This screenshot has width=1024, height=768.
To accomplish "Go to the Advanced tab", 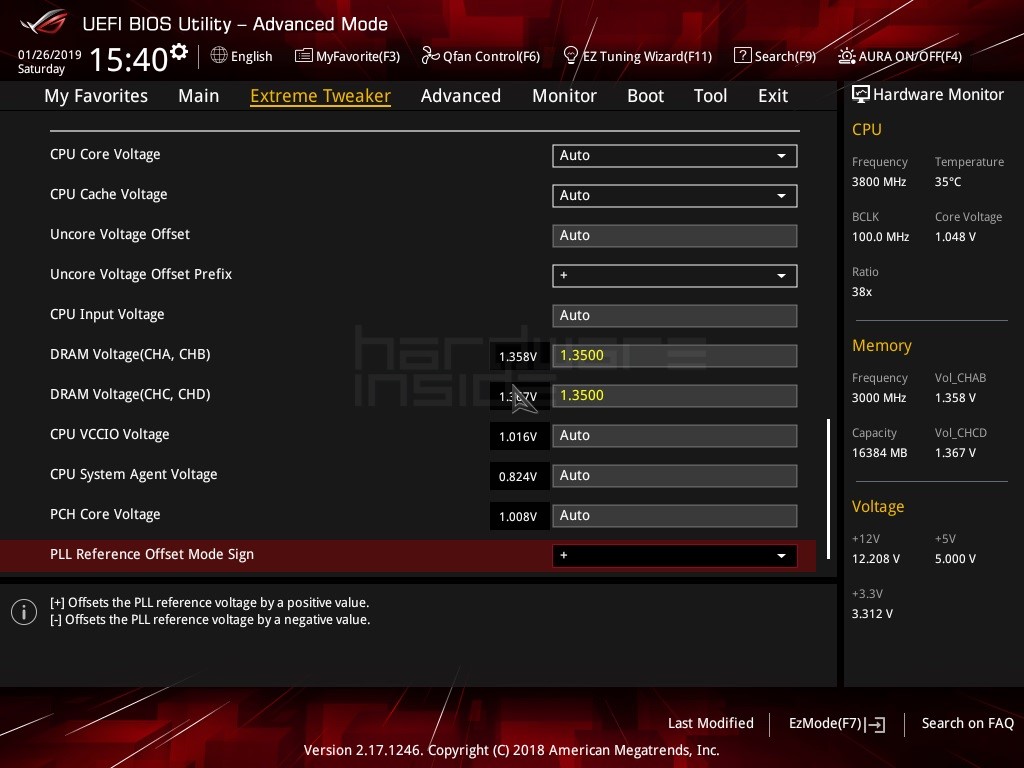I will click(x=460, y=96).
